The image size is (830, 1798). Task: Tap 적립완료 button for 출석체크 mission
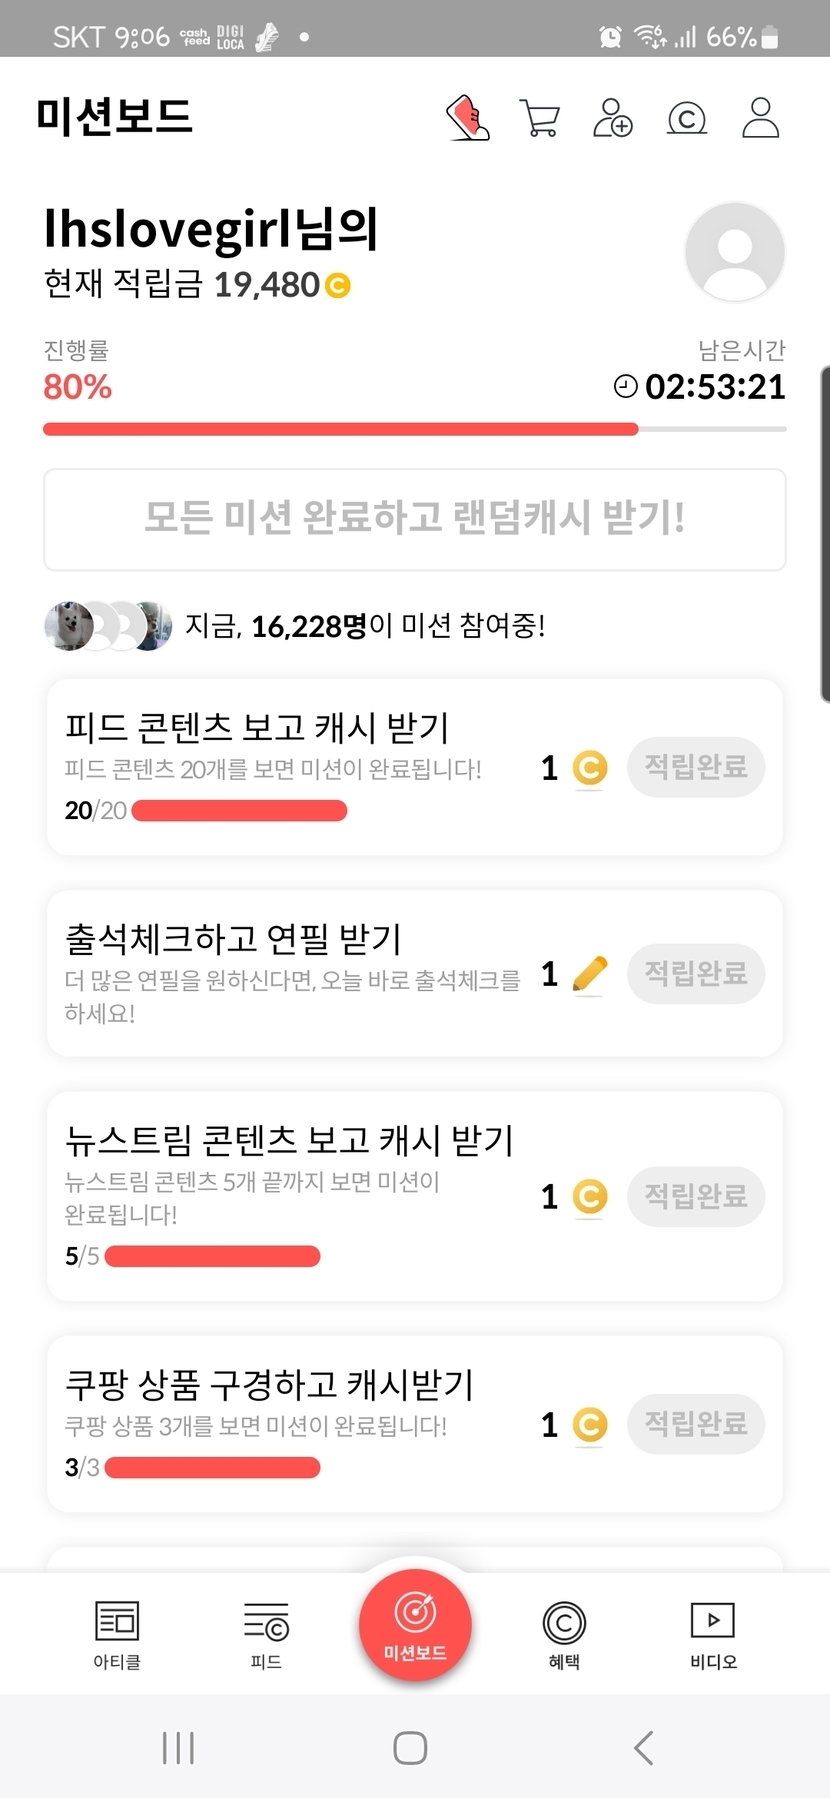click(x=696, y=973)
